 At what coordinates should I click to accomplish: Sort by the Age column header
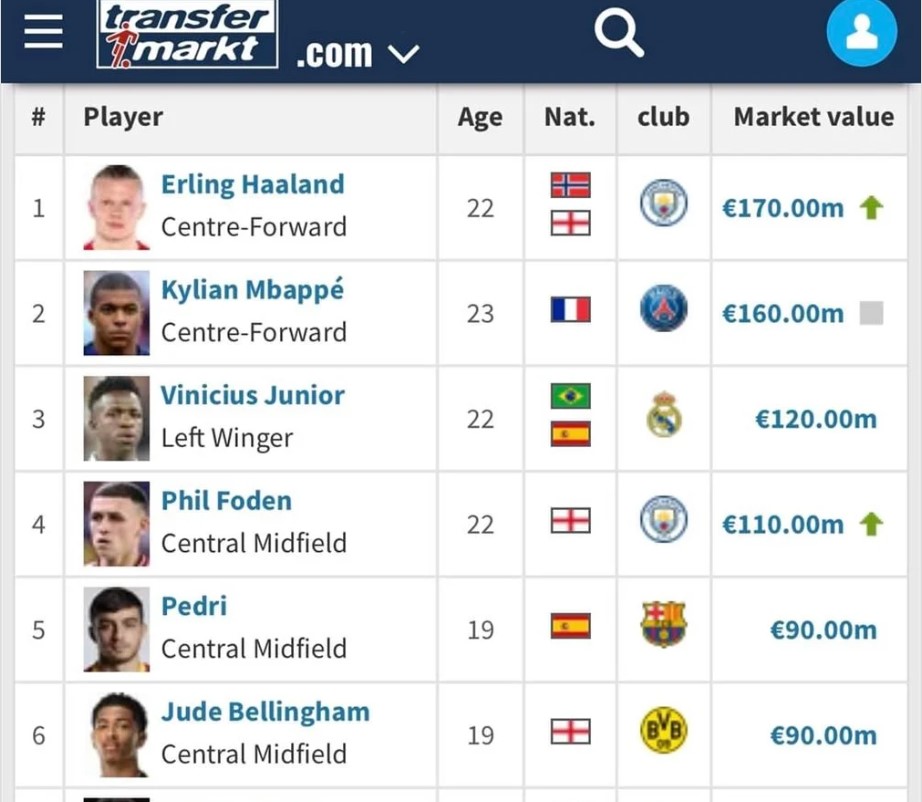480,118
